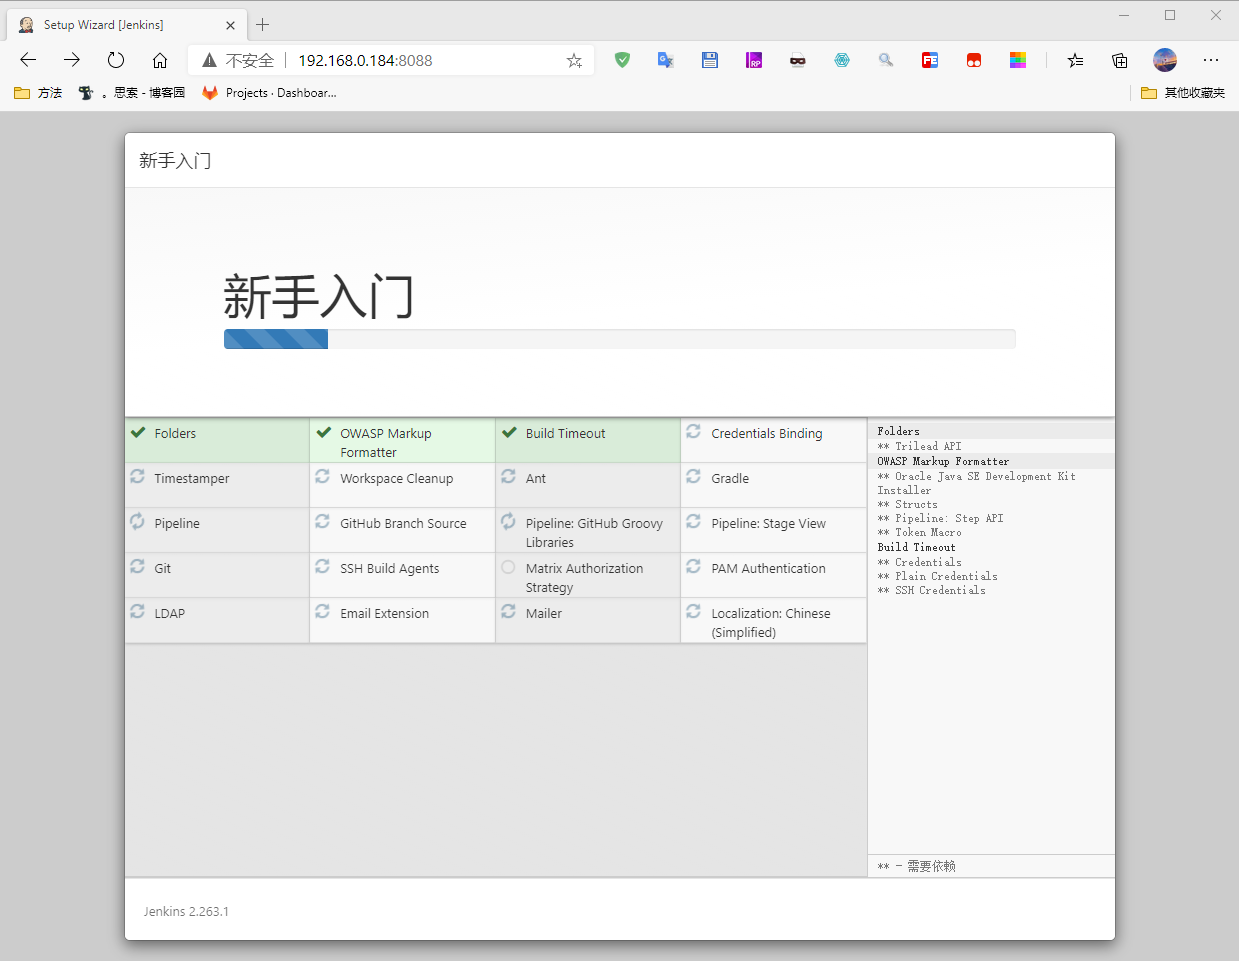Select '** Structs' log line
Screen dimensions: 1239x961
907,504
